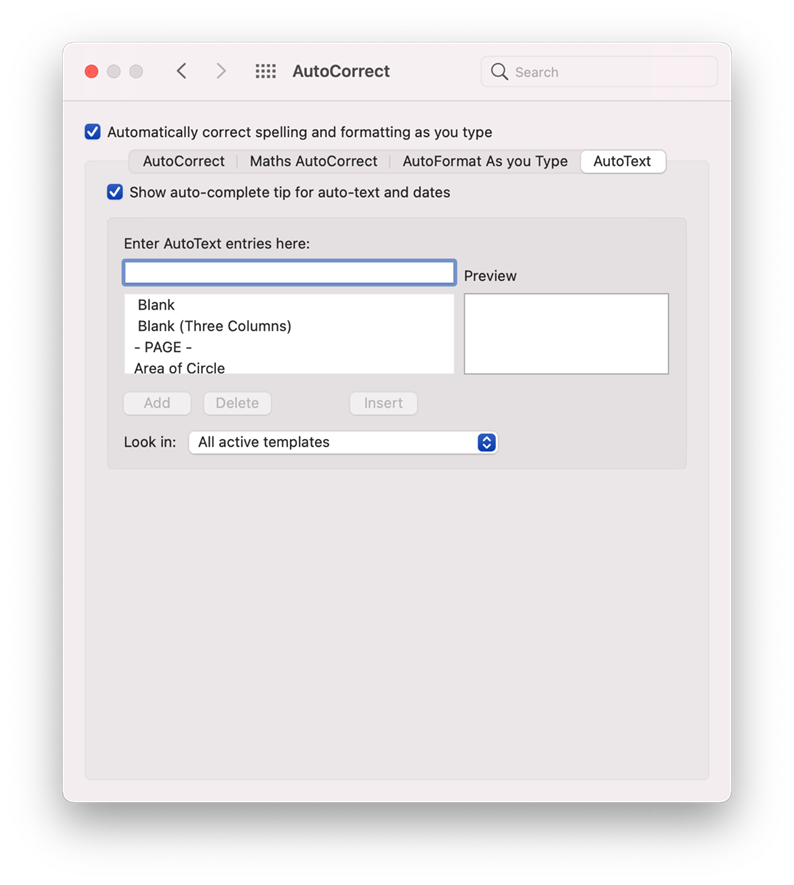Click the forward arrow in the title bar
This screenshot has height=885, width=794.
(x=221, y=71)
